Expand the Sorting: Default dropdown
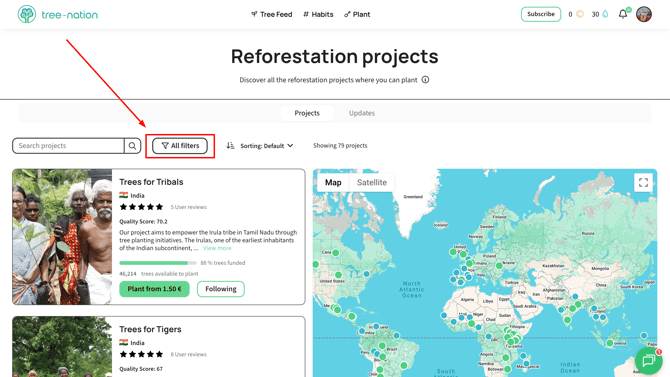Screen dimensions: 670x377 (267, 146)
